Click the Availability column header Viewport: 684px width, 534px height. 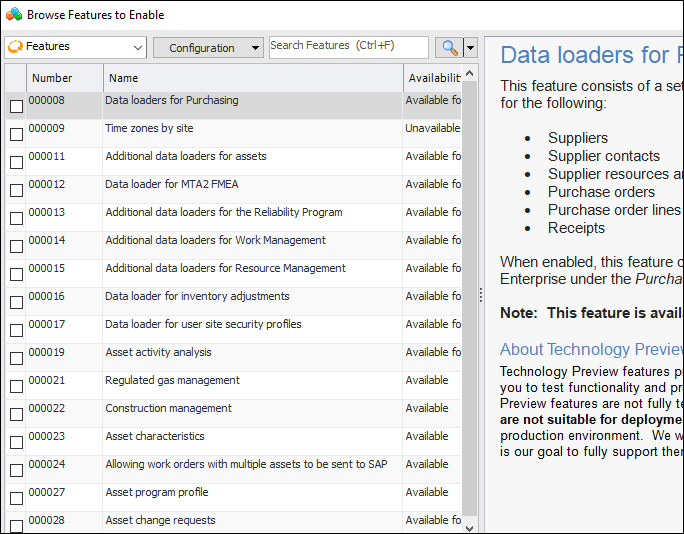point(434,78)
